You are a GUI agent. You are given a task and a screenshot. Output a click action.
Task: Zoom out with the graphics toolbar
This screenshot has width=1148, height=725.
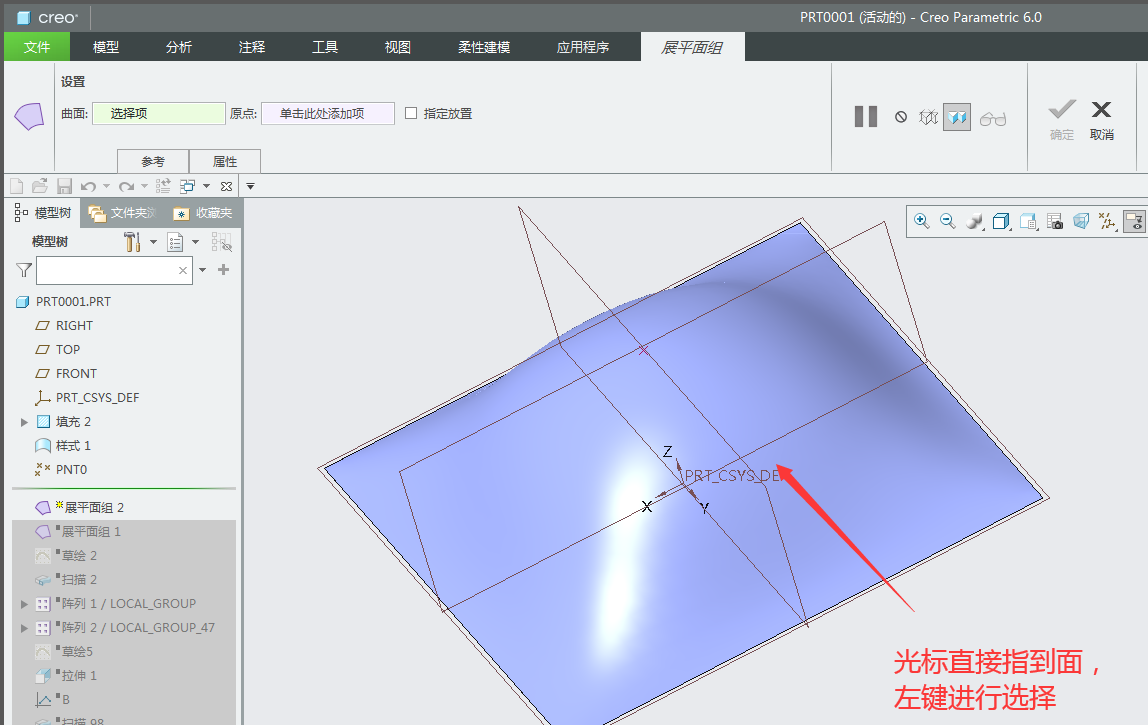(x=947, y=221)
